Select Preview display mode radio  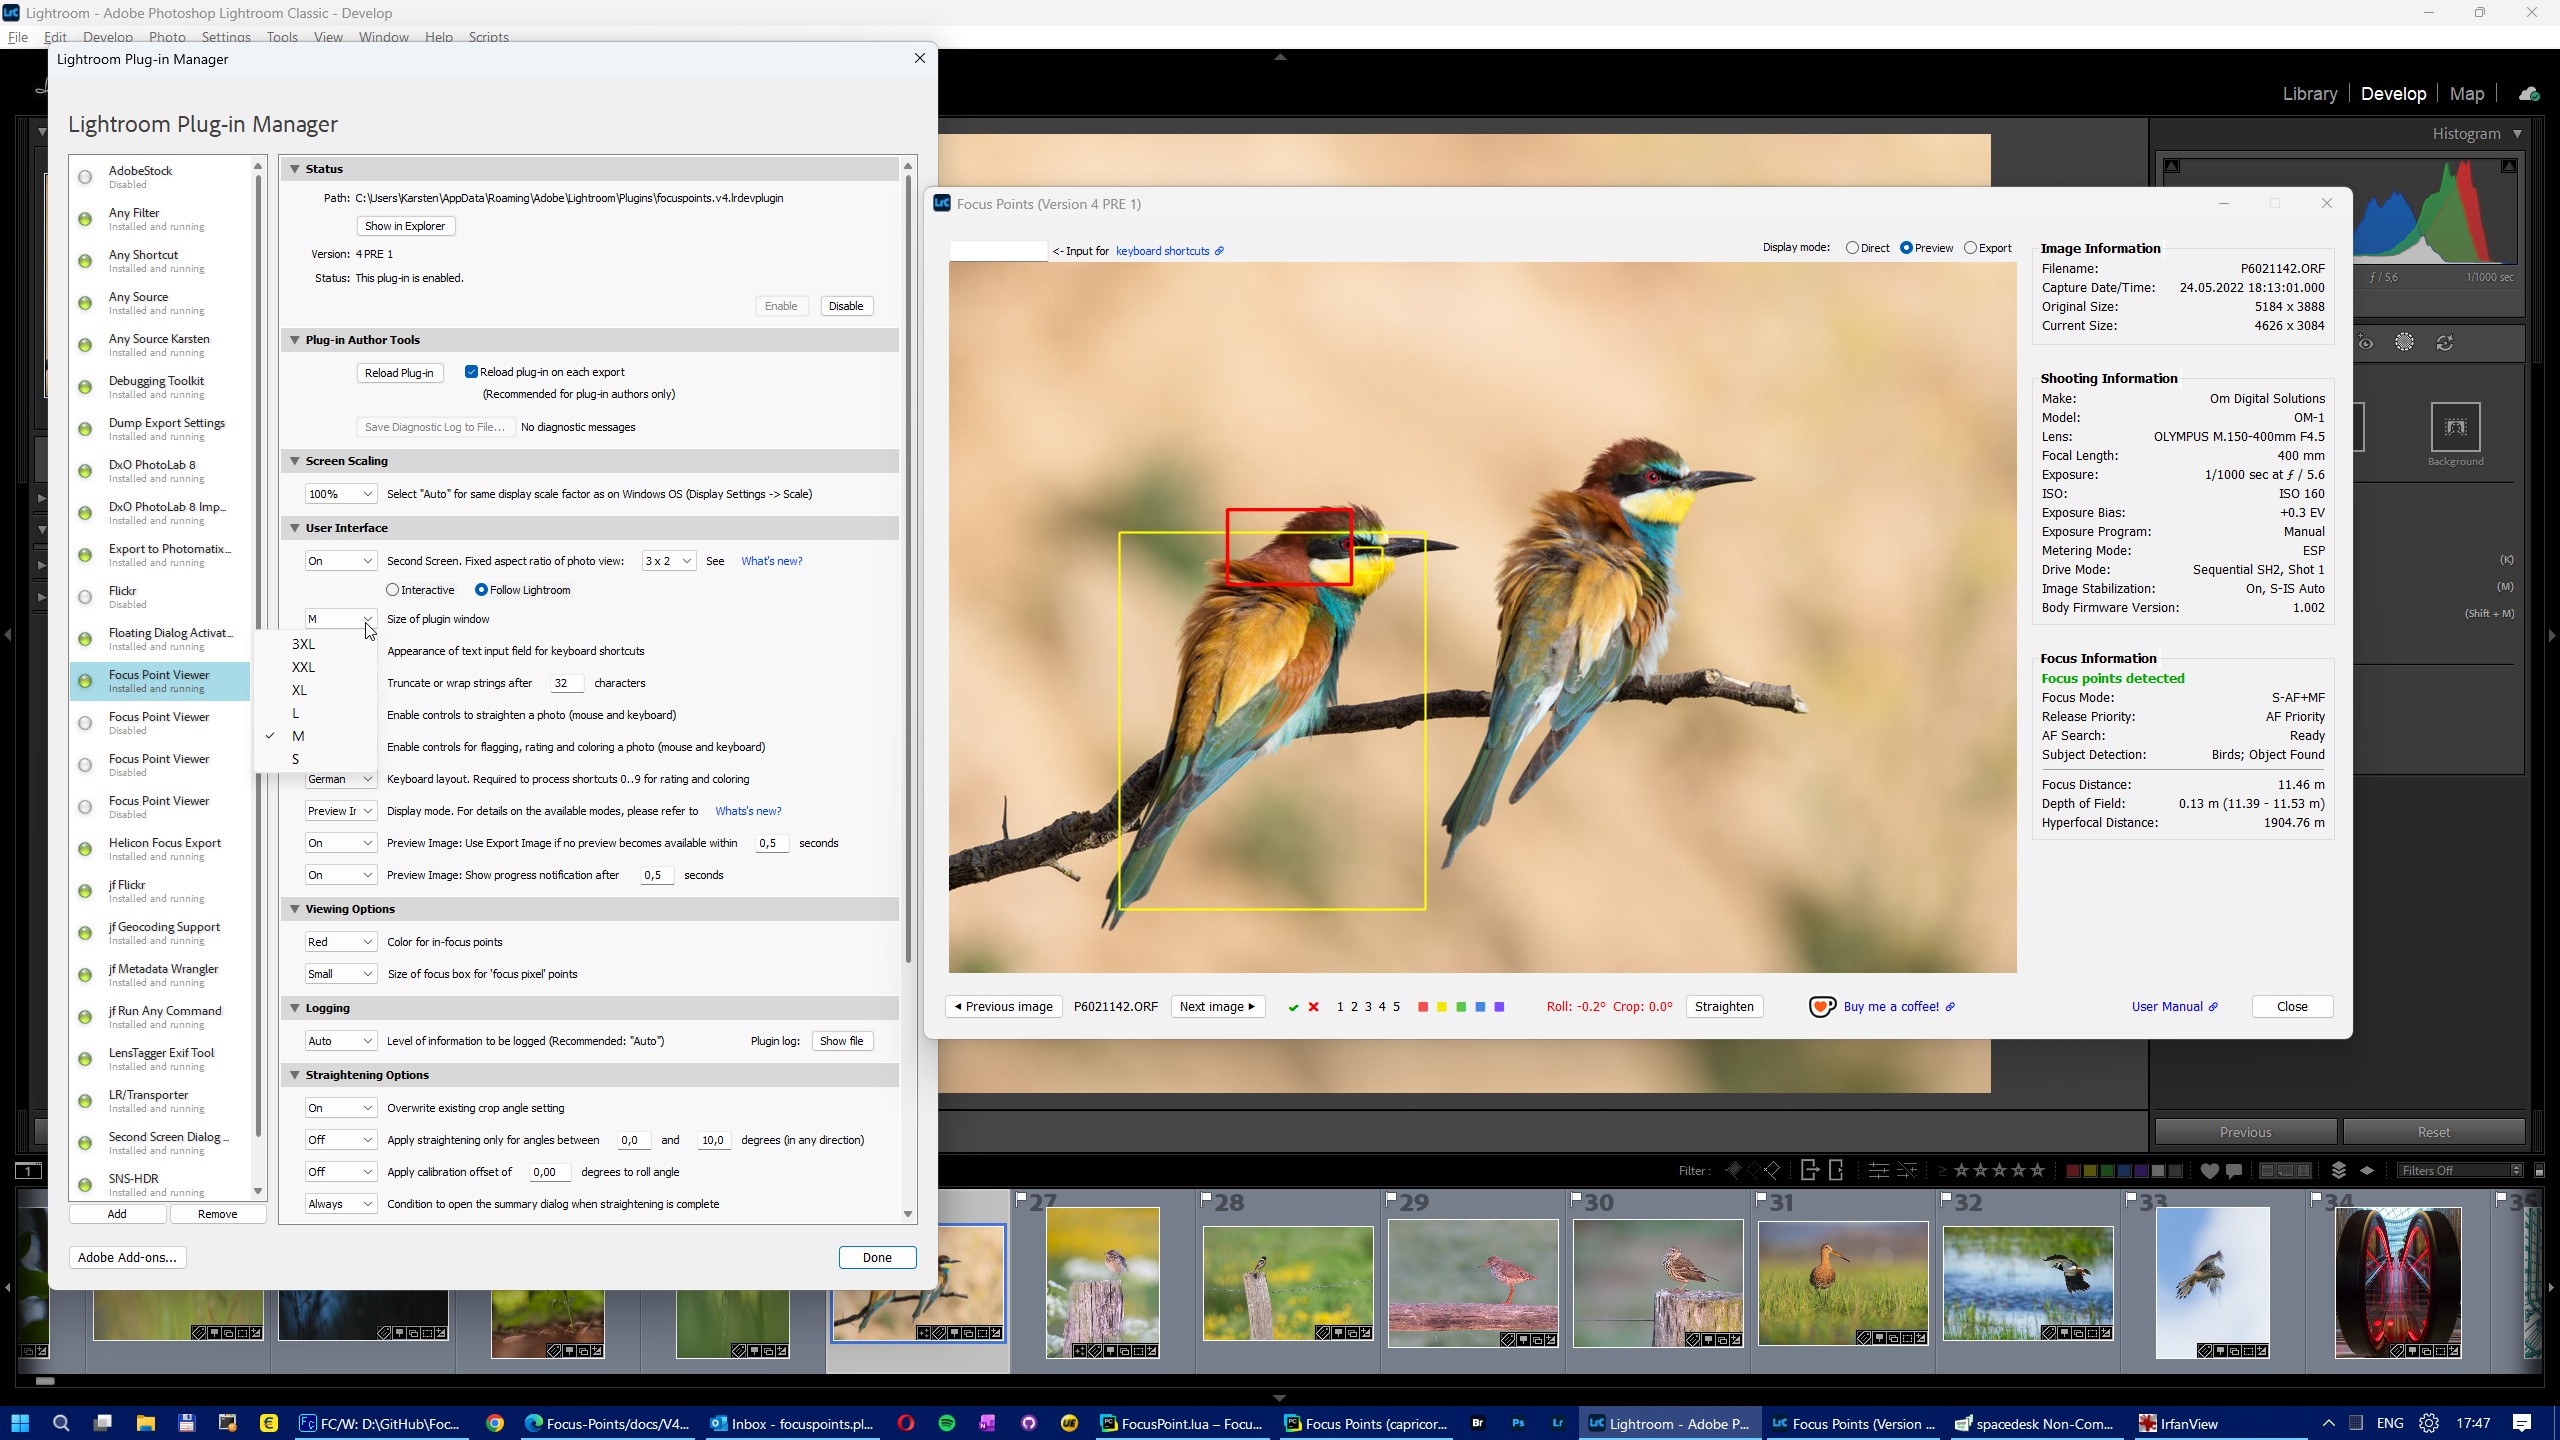coord(1906,248)
